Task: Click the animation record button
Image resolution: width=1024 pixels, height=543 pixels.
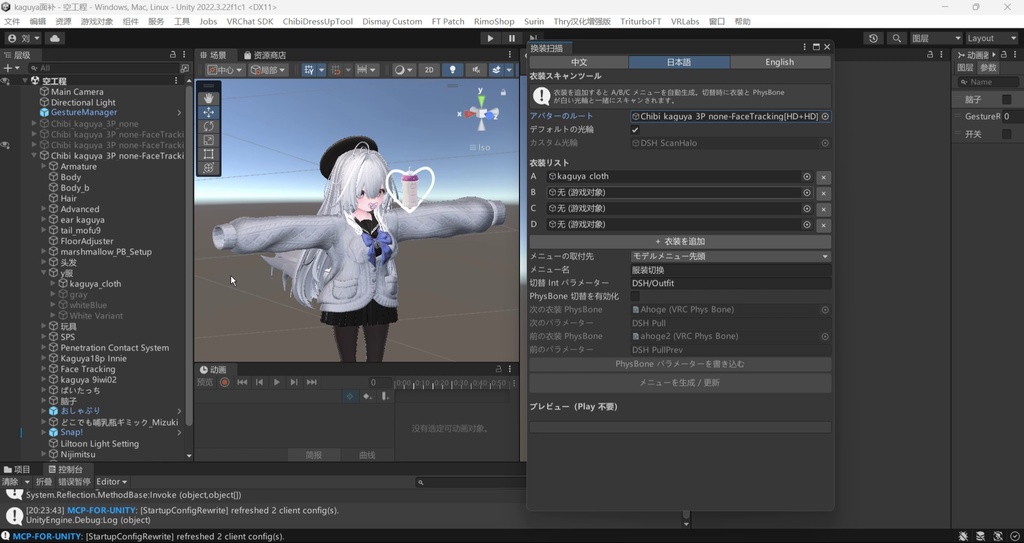Action: (225, 382)
